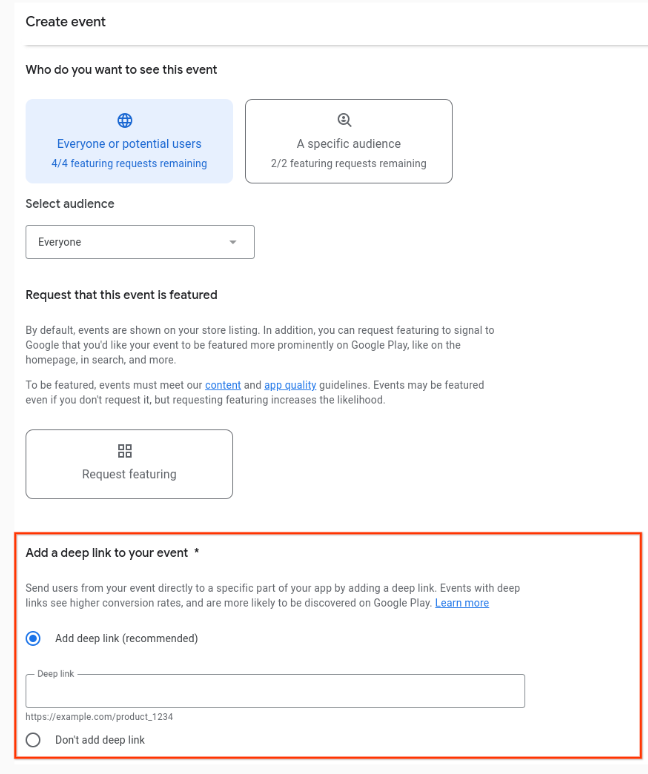Open the content guidelines link
This screenshot has width=648, height=774.
[x=223, y=385]
